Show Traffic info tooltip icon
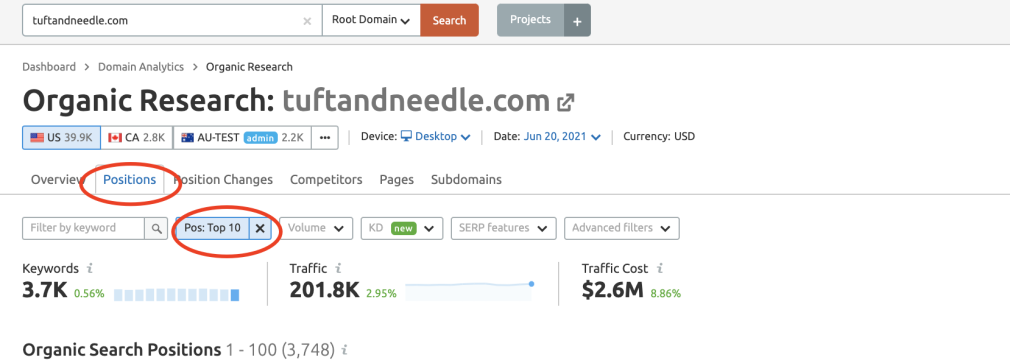The image size is (1010, 363). point(338,268)
